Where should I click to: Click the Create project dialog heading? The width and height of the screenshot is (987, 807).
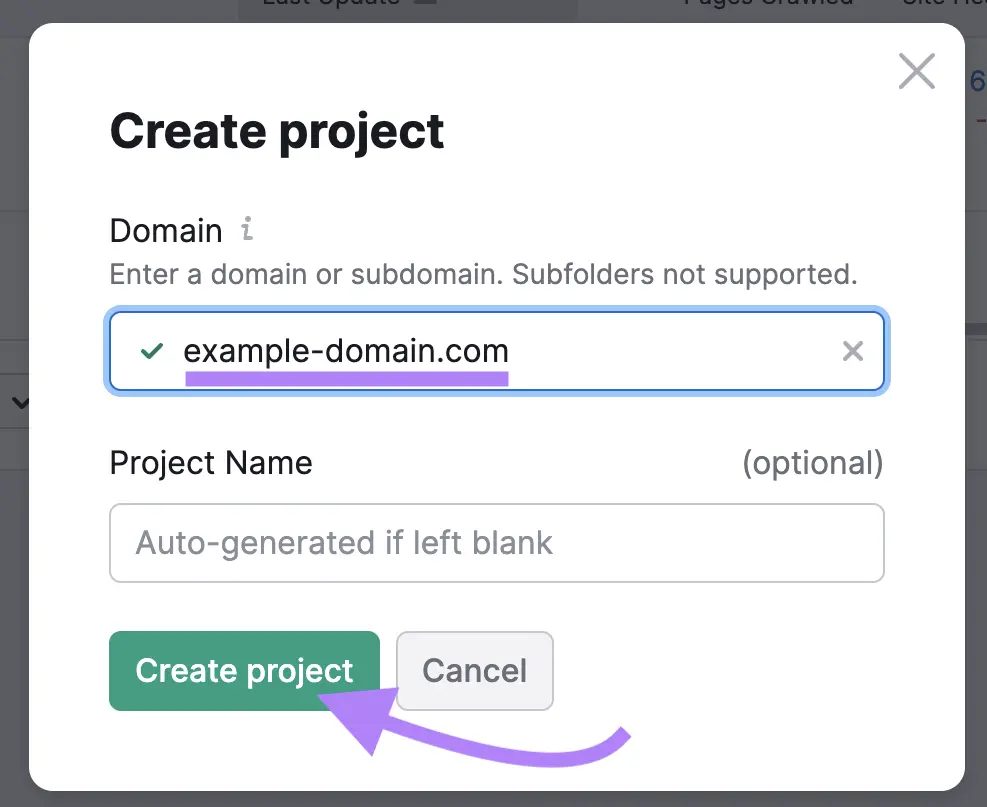click(x=276, y=130)
